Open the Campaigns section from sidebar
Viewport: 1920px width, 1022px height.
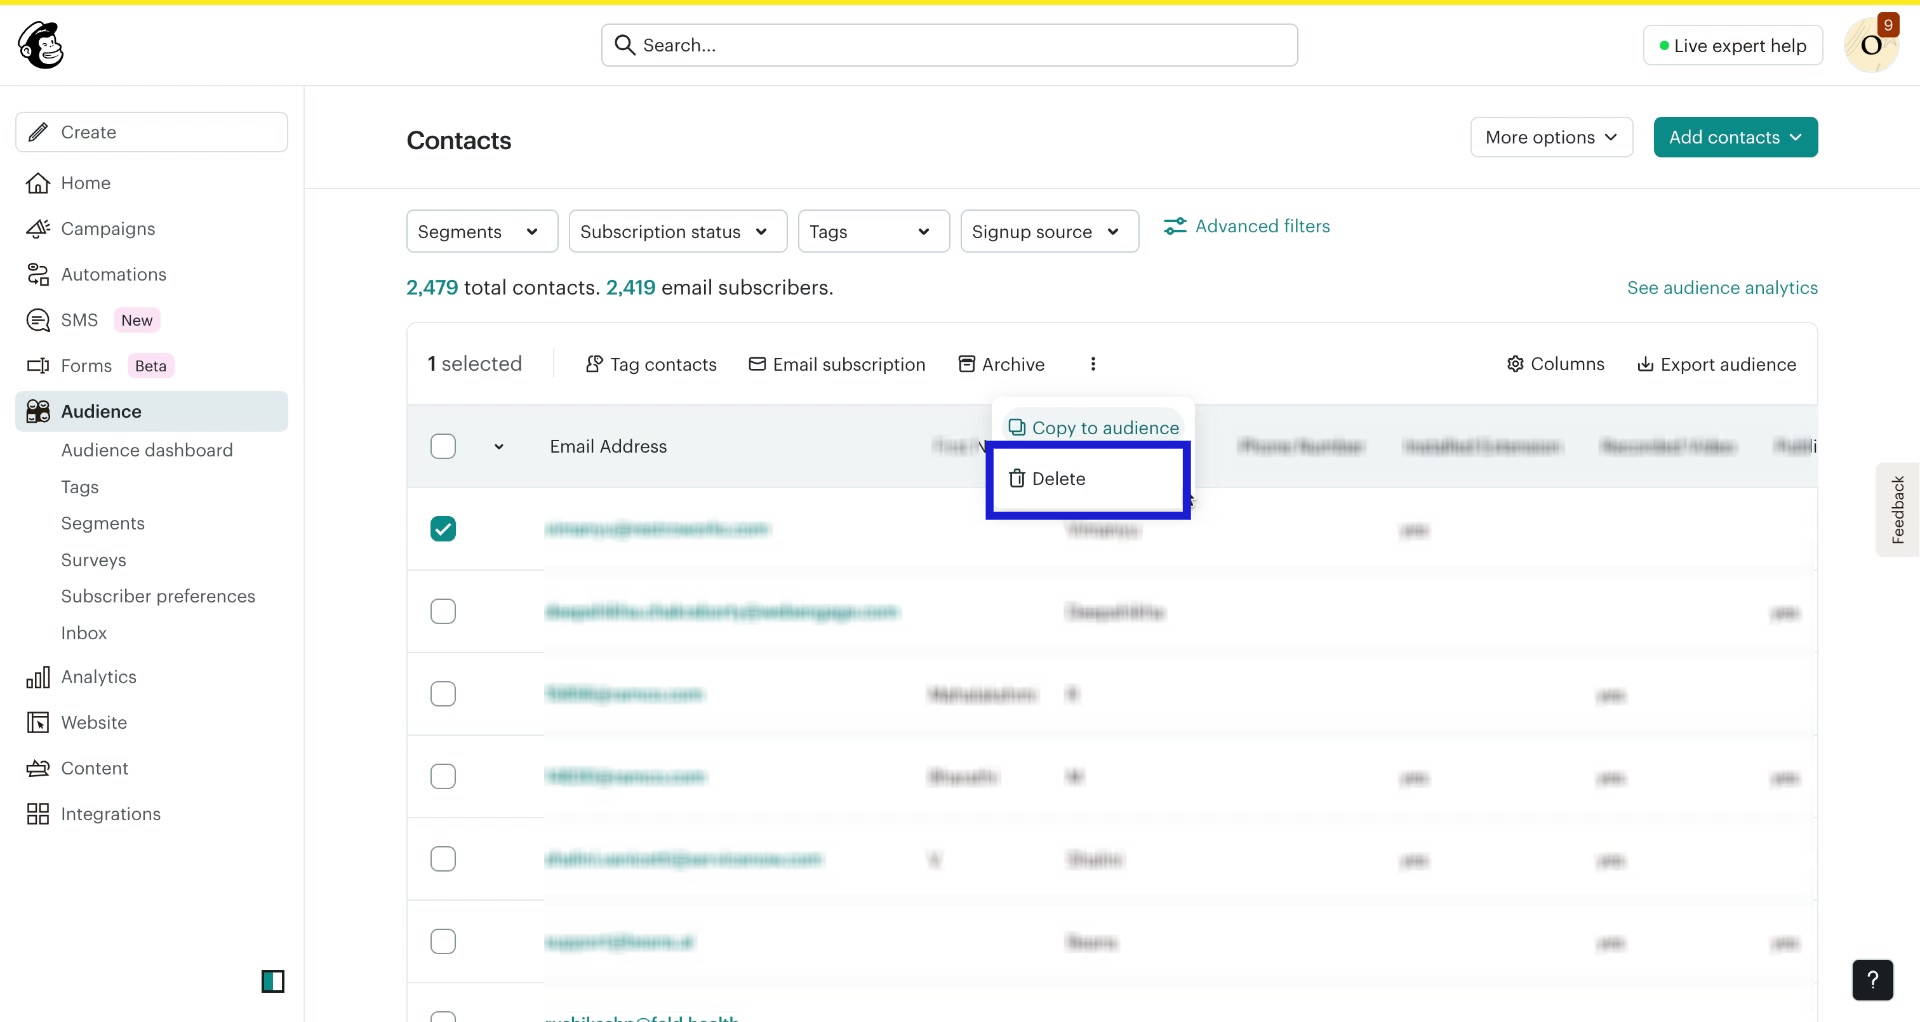[108, 228]
